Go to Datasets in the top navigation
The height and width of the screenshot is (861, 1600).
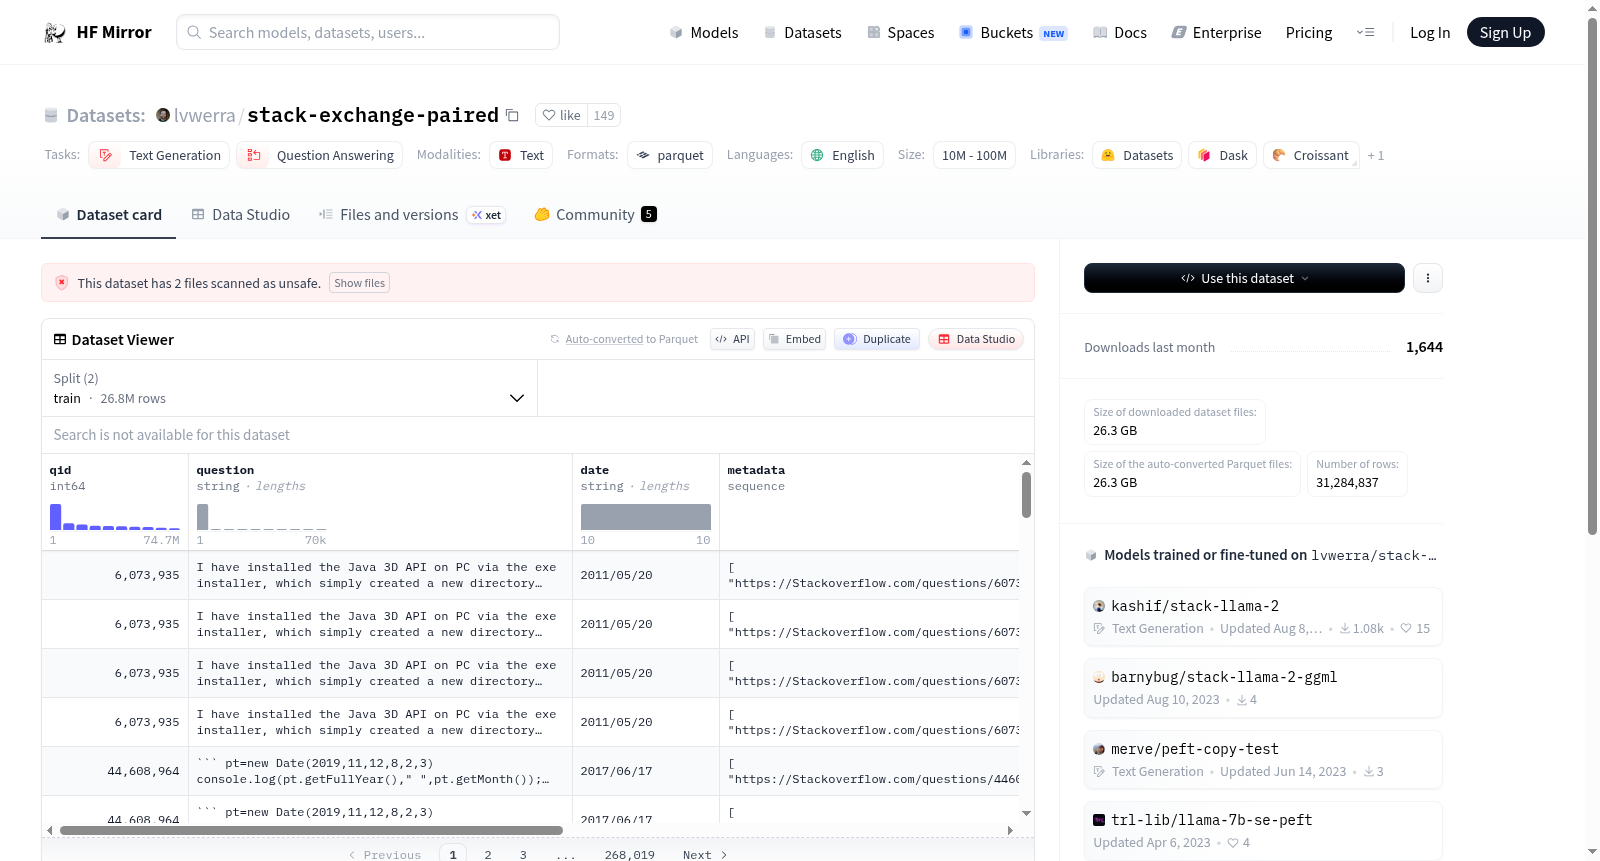[803, 32]
